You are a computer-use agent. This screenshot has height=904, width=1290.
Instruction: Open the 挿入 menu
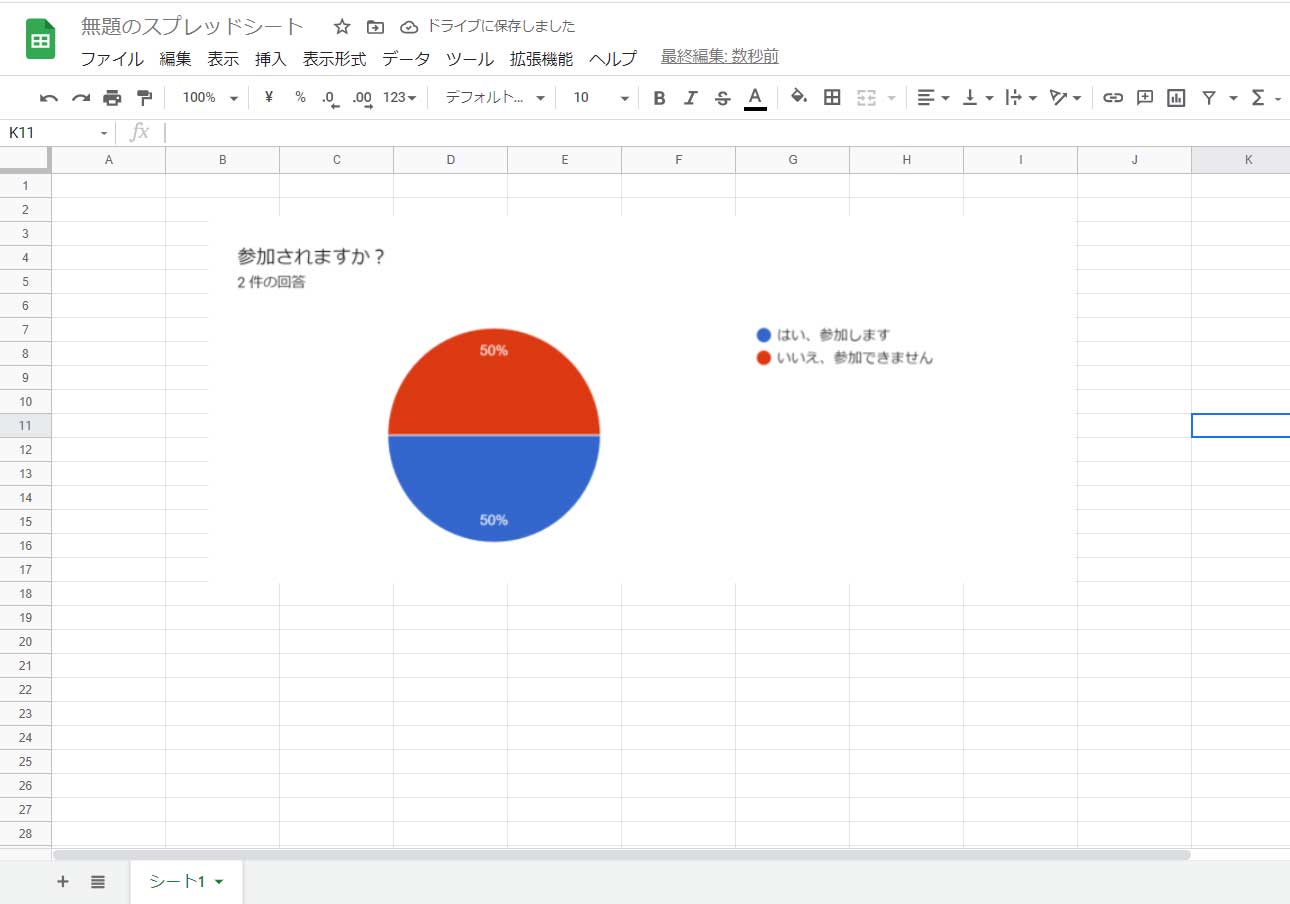point(270,59)
